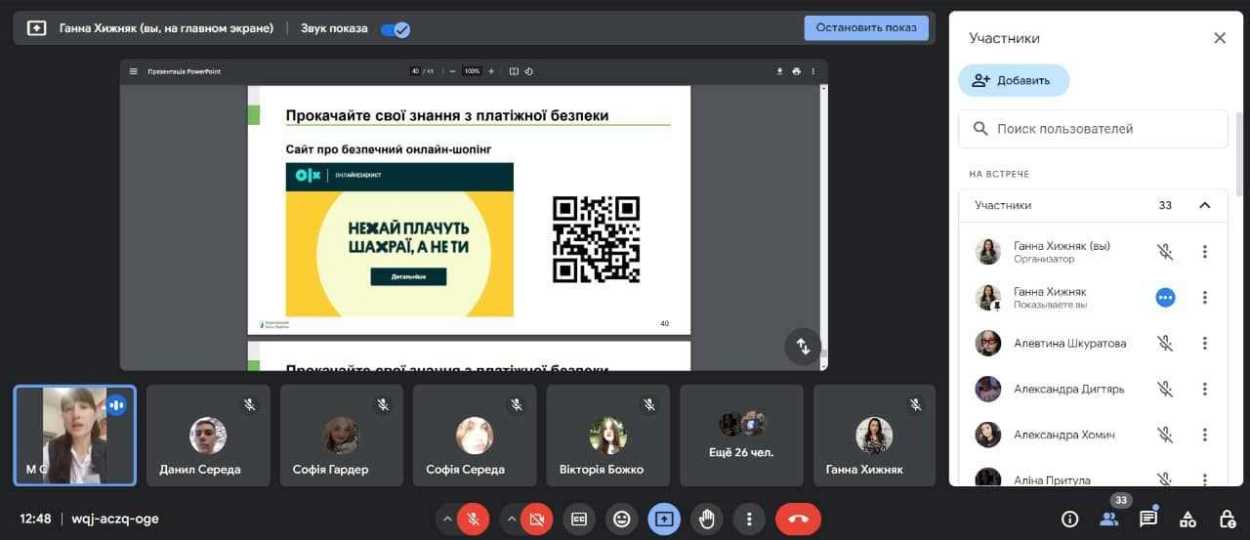This screenshot has height=540, width=1250.
Task: Open the meeting chat panel
Action: (x=1148, y=519)
